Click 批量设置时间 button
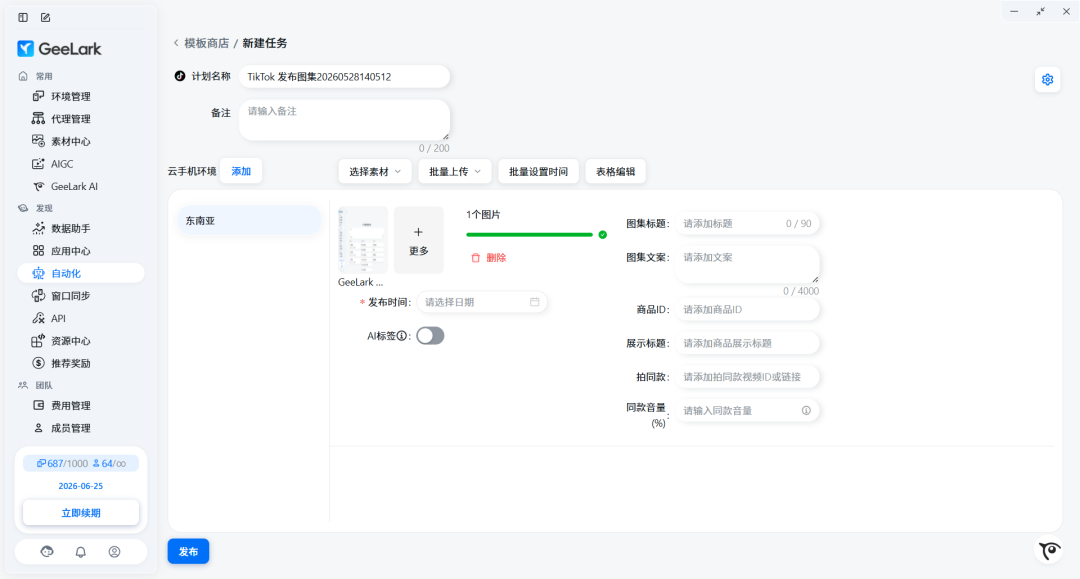Viewport: 1080px width, 579px height. click(538, 171)
